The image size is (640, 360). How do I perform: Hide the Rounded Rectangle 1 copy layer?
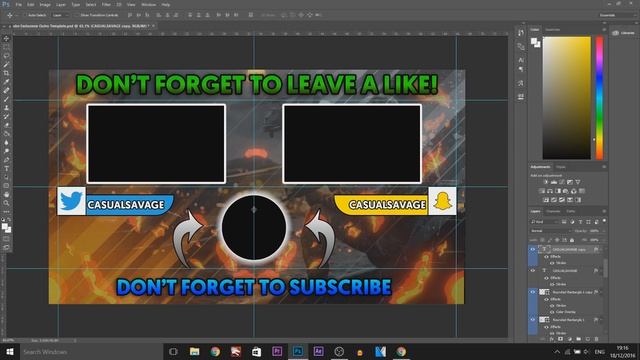point(532,292)
